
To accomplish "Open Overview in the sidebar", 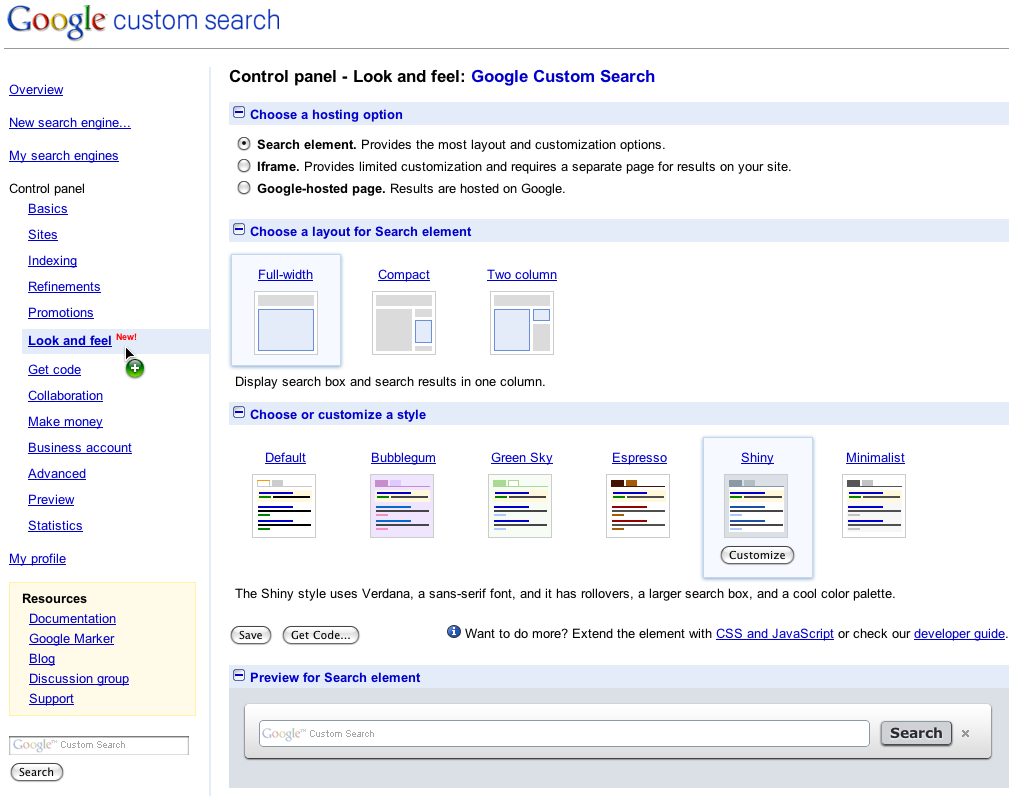I will [36, 90].
